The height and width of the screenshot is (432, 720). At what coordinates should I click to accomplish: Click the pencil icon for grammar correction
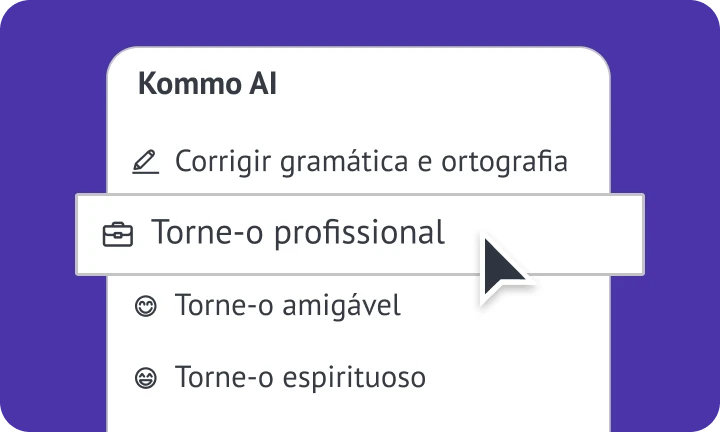[145, 161]
